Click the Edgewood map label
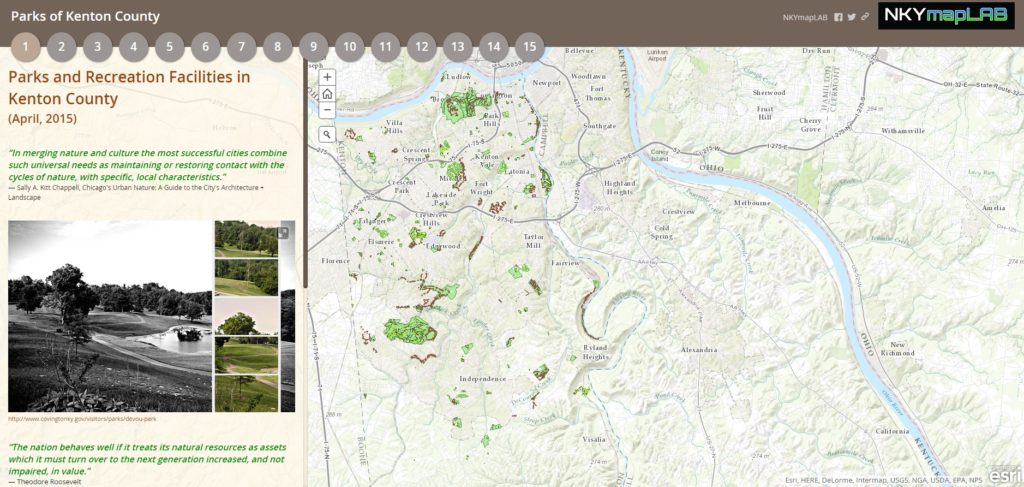The width and height of the screenshot is (1024, 487). click(445, 246)
